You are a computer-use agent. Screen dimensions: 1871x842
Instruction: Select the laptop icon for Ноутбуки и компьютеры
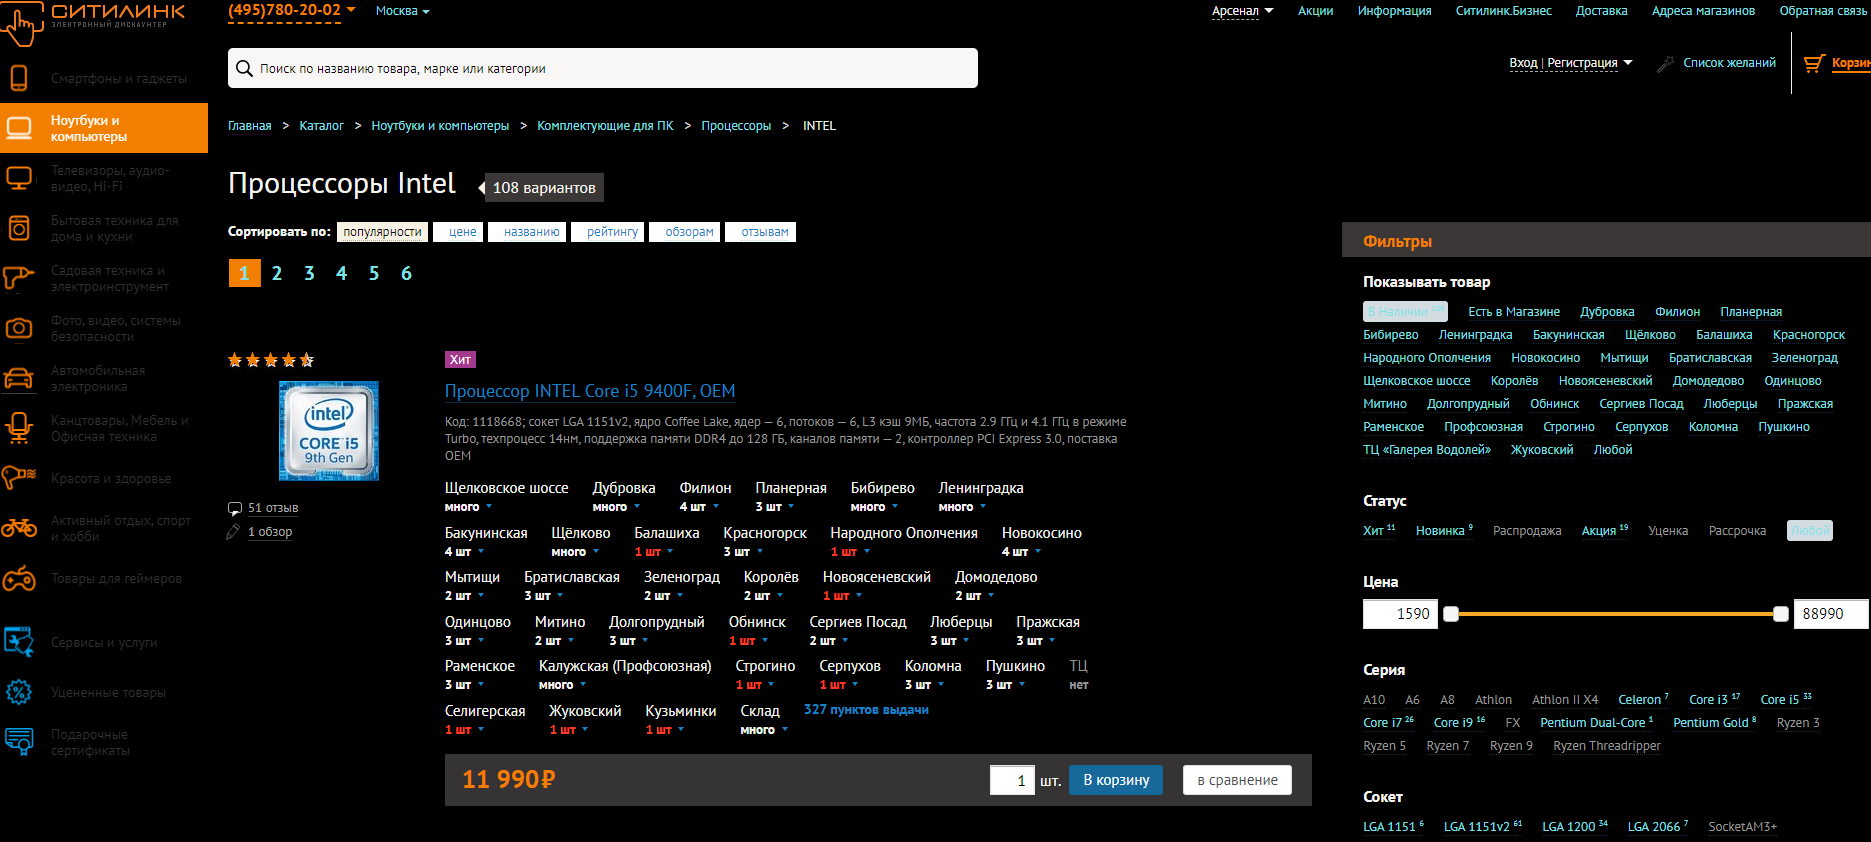(19, 128)
